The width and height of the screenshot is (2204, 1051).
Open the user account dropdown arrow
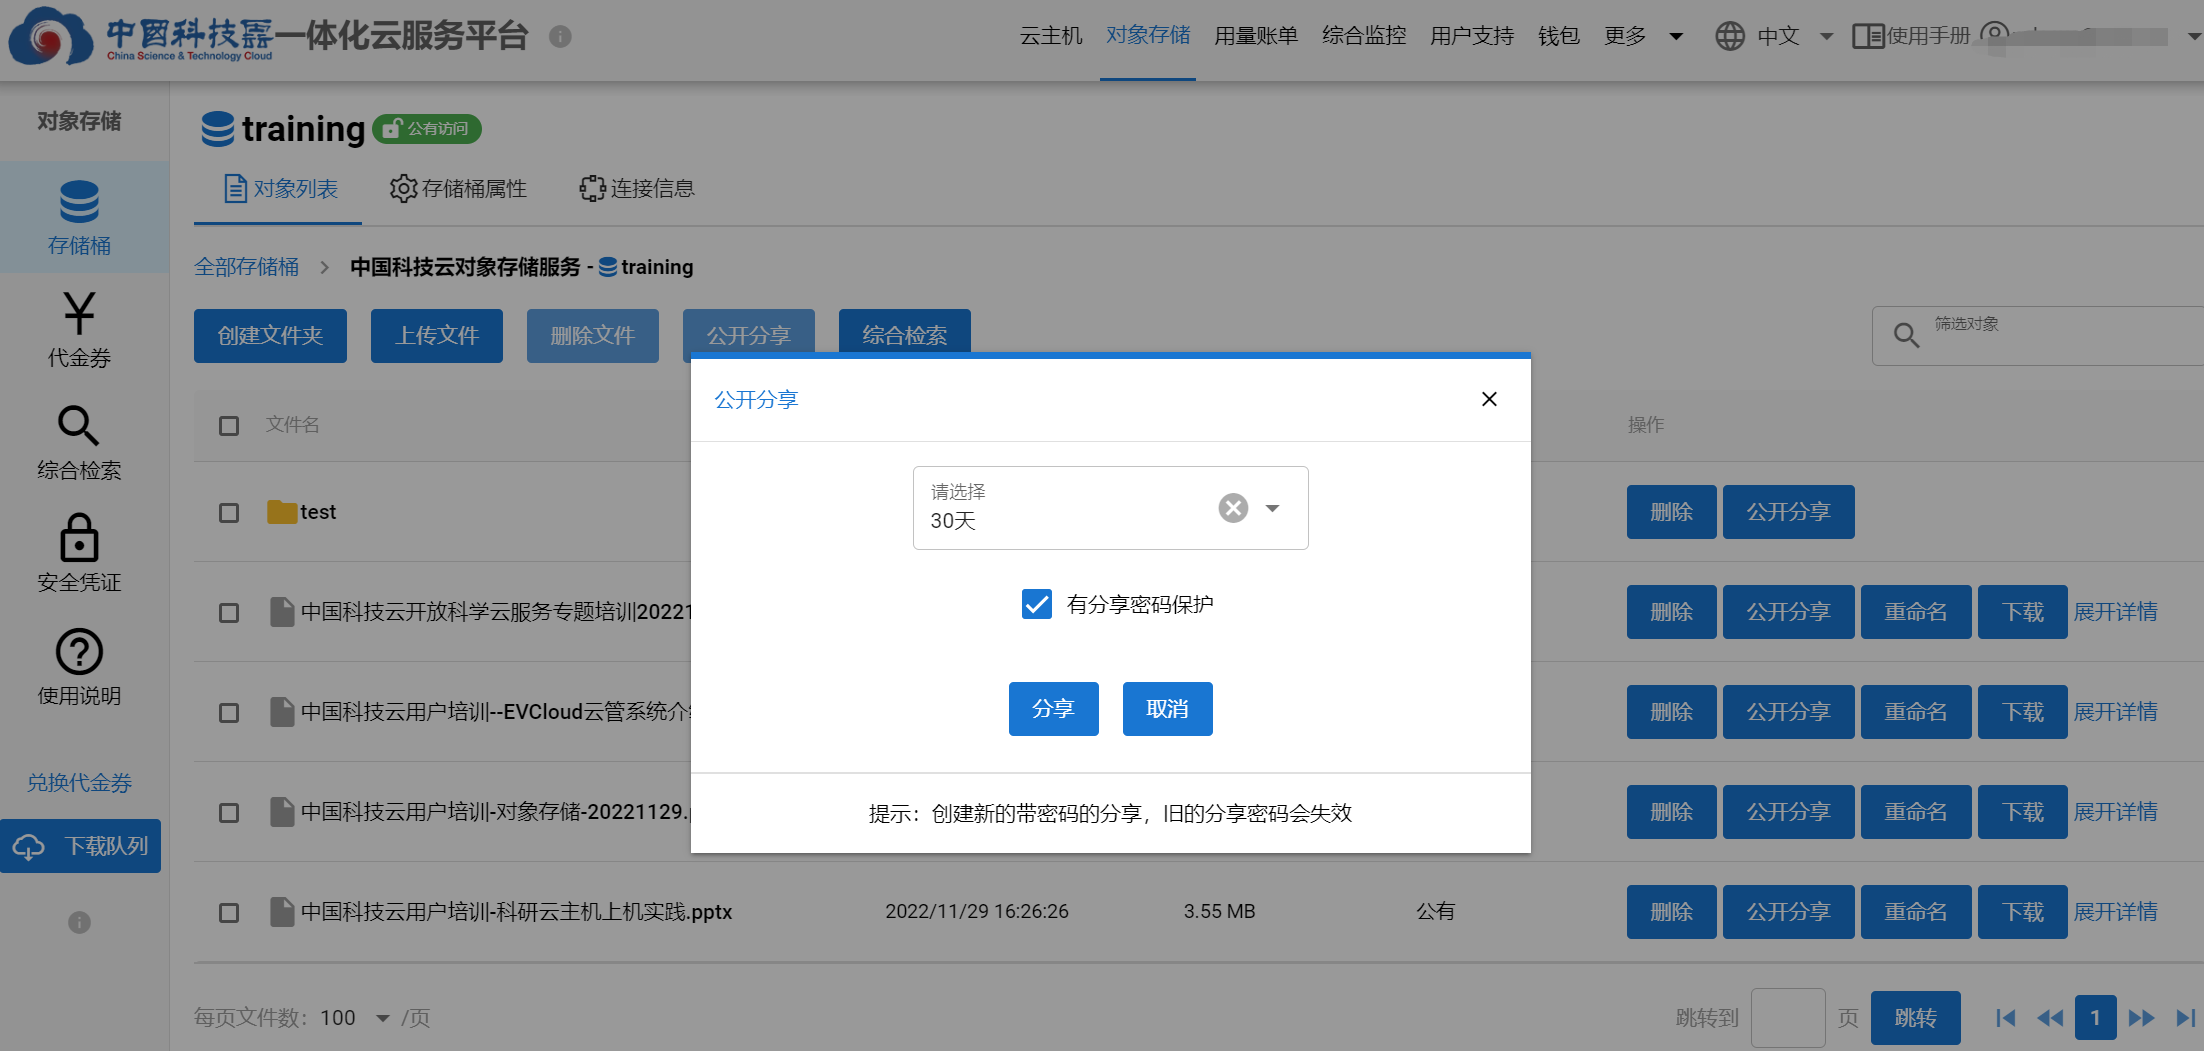pyautogui.click(x=2194, y=37)
